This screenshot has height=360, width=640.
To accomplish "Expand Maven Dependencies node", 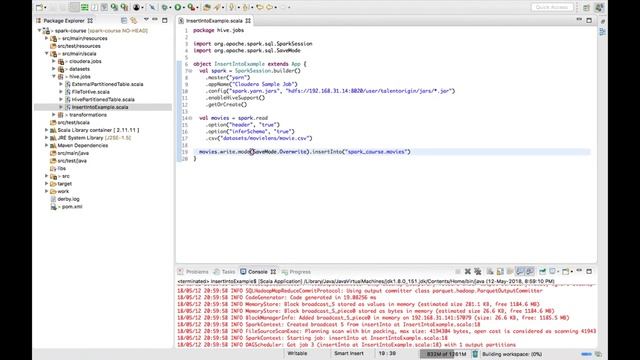I will tap(47, 145).
